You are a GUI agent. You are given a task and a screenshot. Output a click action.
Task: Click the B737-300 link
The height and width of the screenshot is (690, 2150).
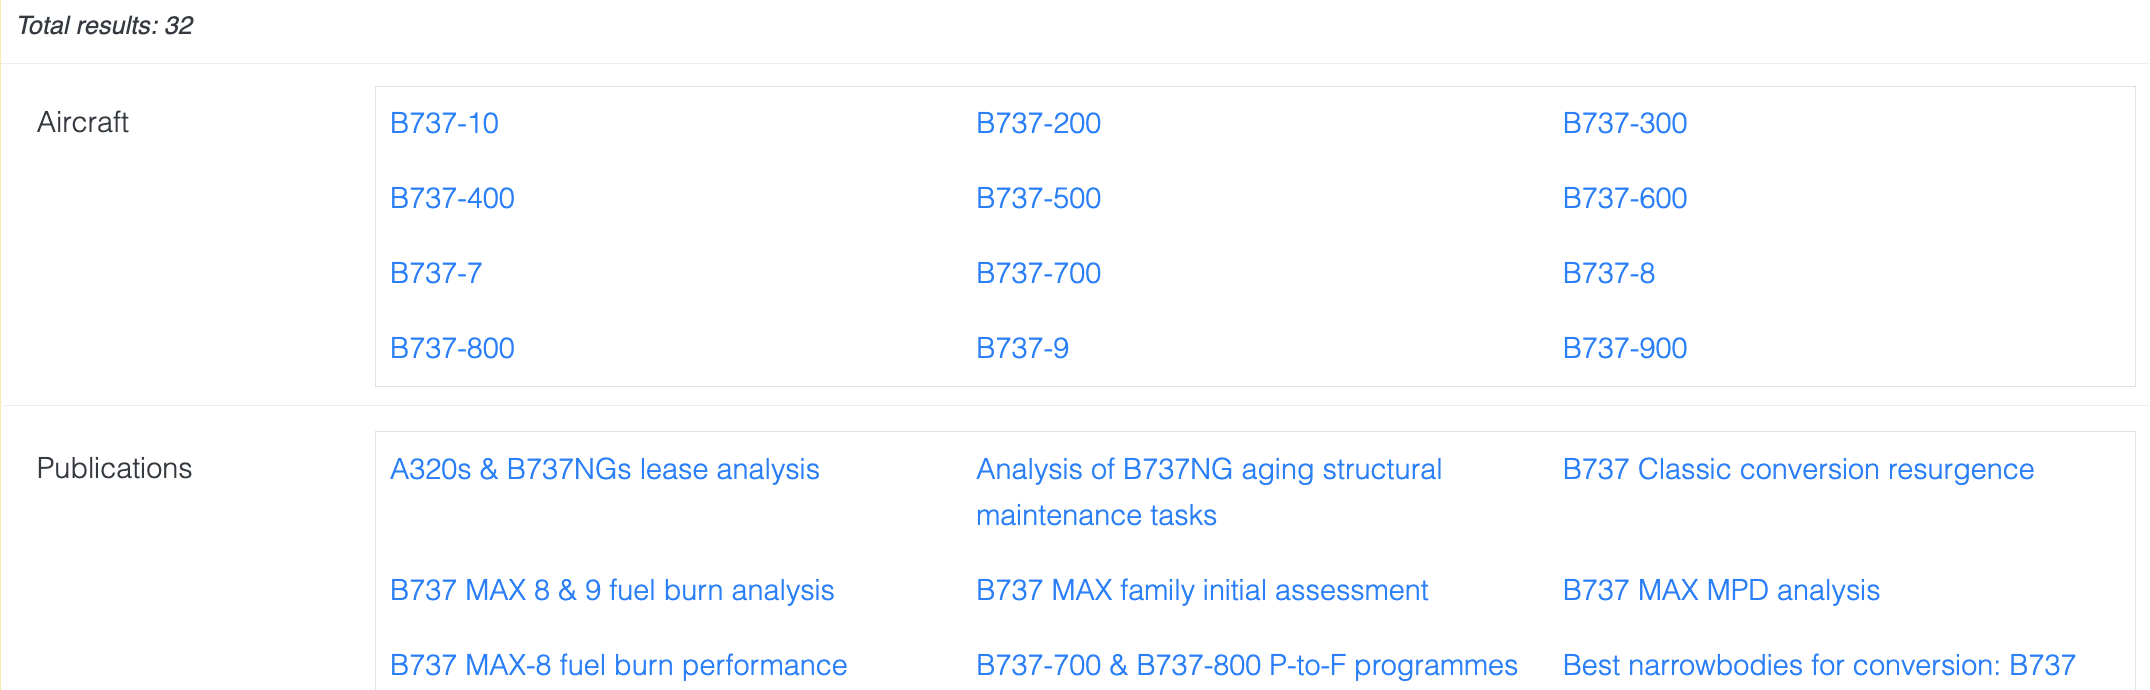1624,123
